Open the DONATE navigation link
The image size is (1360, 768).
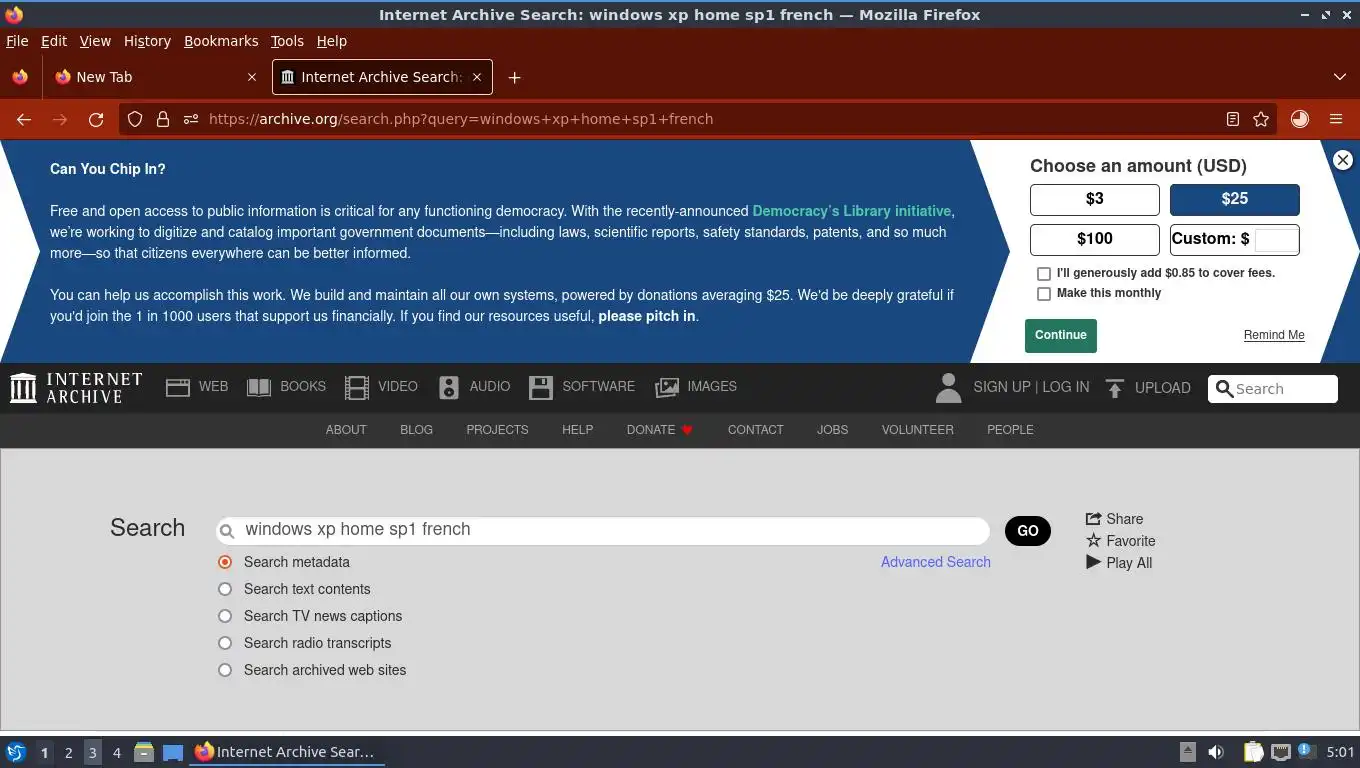click(659, 430)
